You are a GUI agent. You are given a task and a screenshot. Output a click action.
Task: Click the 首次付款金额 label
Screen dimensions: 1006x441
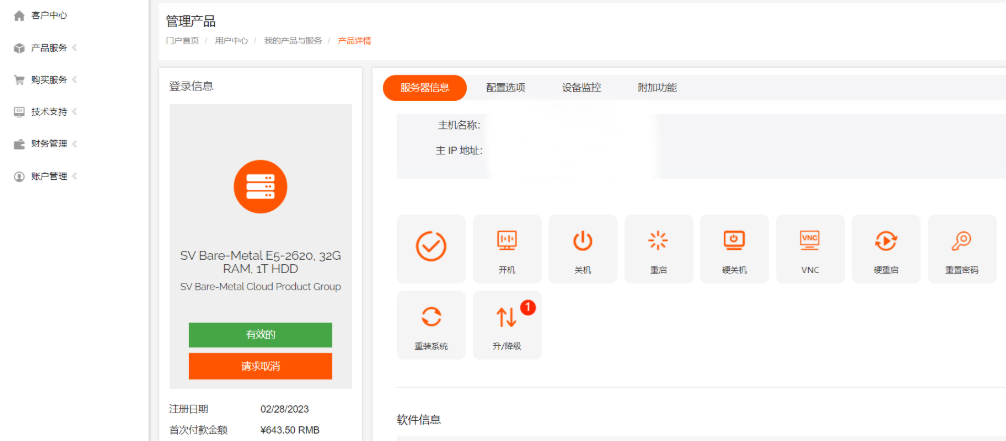tap(198, 430)
